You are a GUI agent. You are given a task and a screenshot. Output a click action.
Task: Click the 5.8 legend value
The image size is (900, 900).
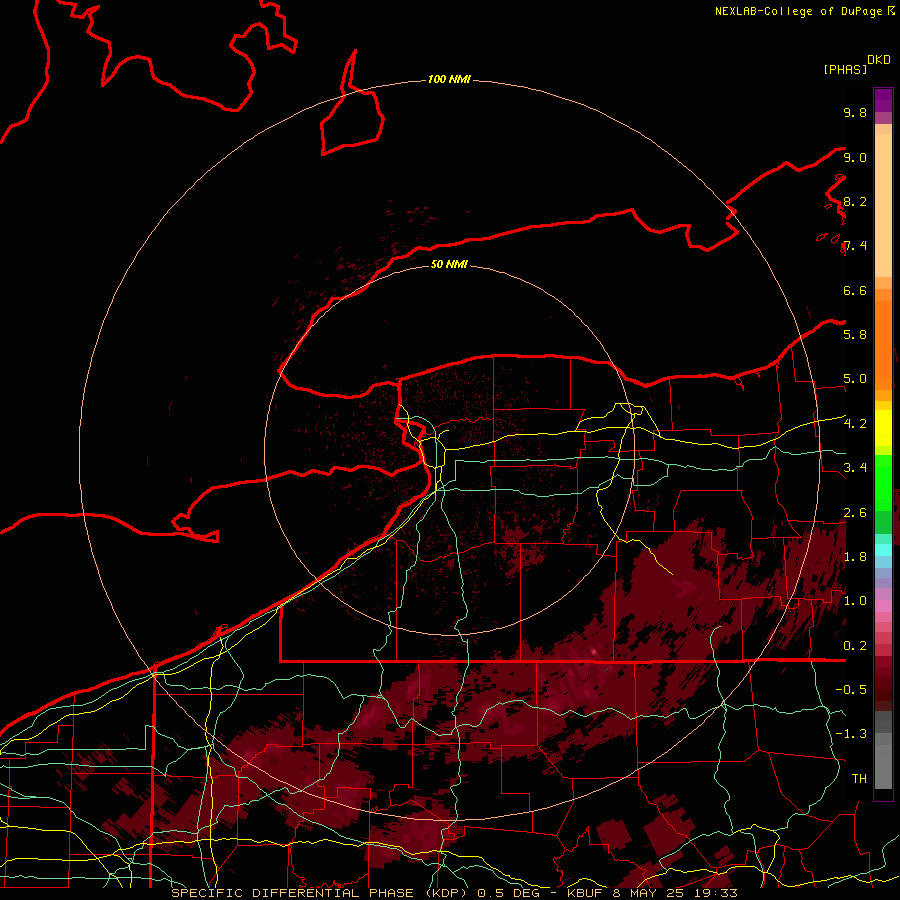(x=855, y=335)
